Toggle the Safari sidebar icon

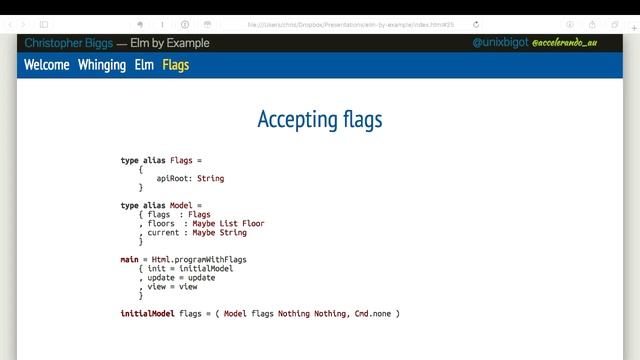point(44,25)
